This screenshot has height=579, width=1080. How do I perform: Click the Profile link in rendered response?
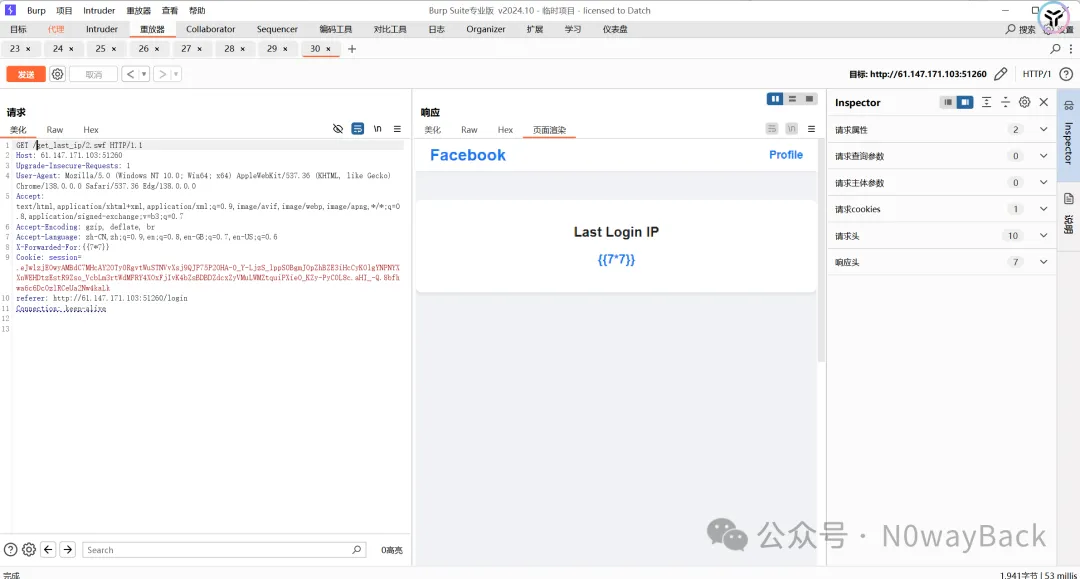tap(786, 155)
